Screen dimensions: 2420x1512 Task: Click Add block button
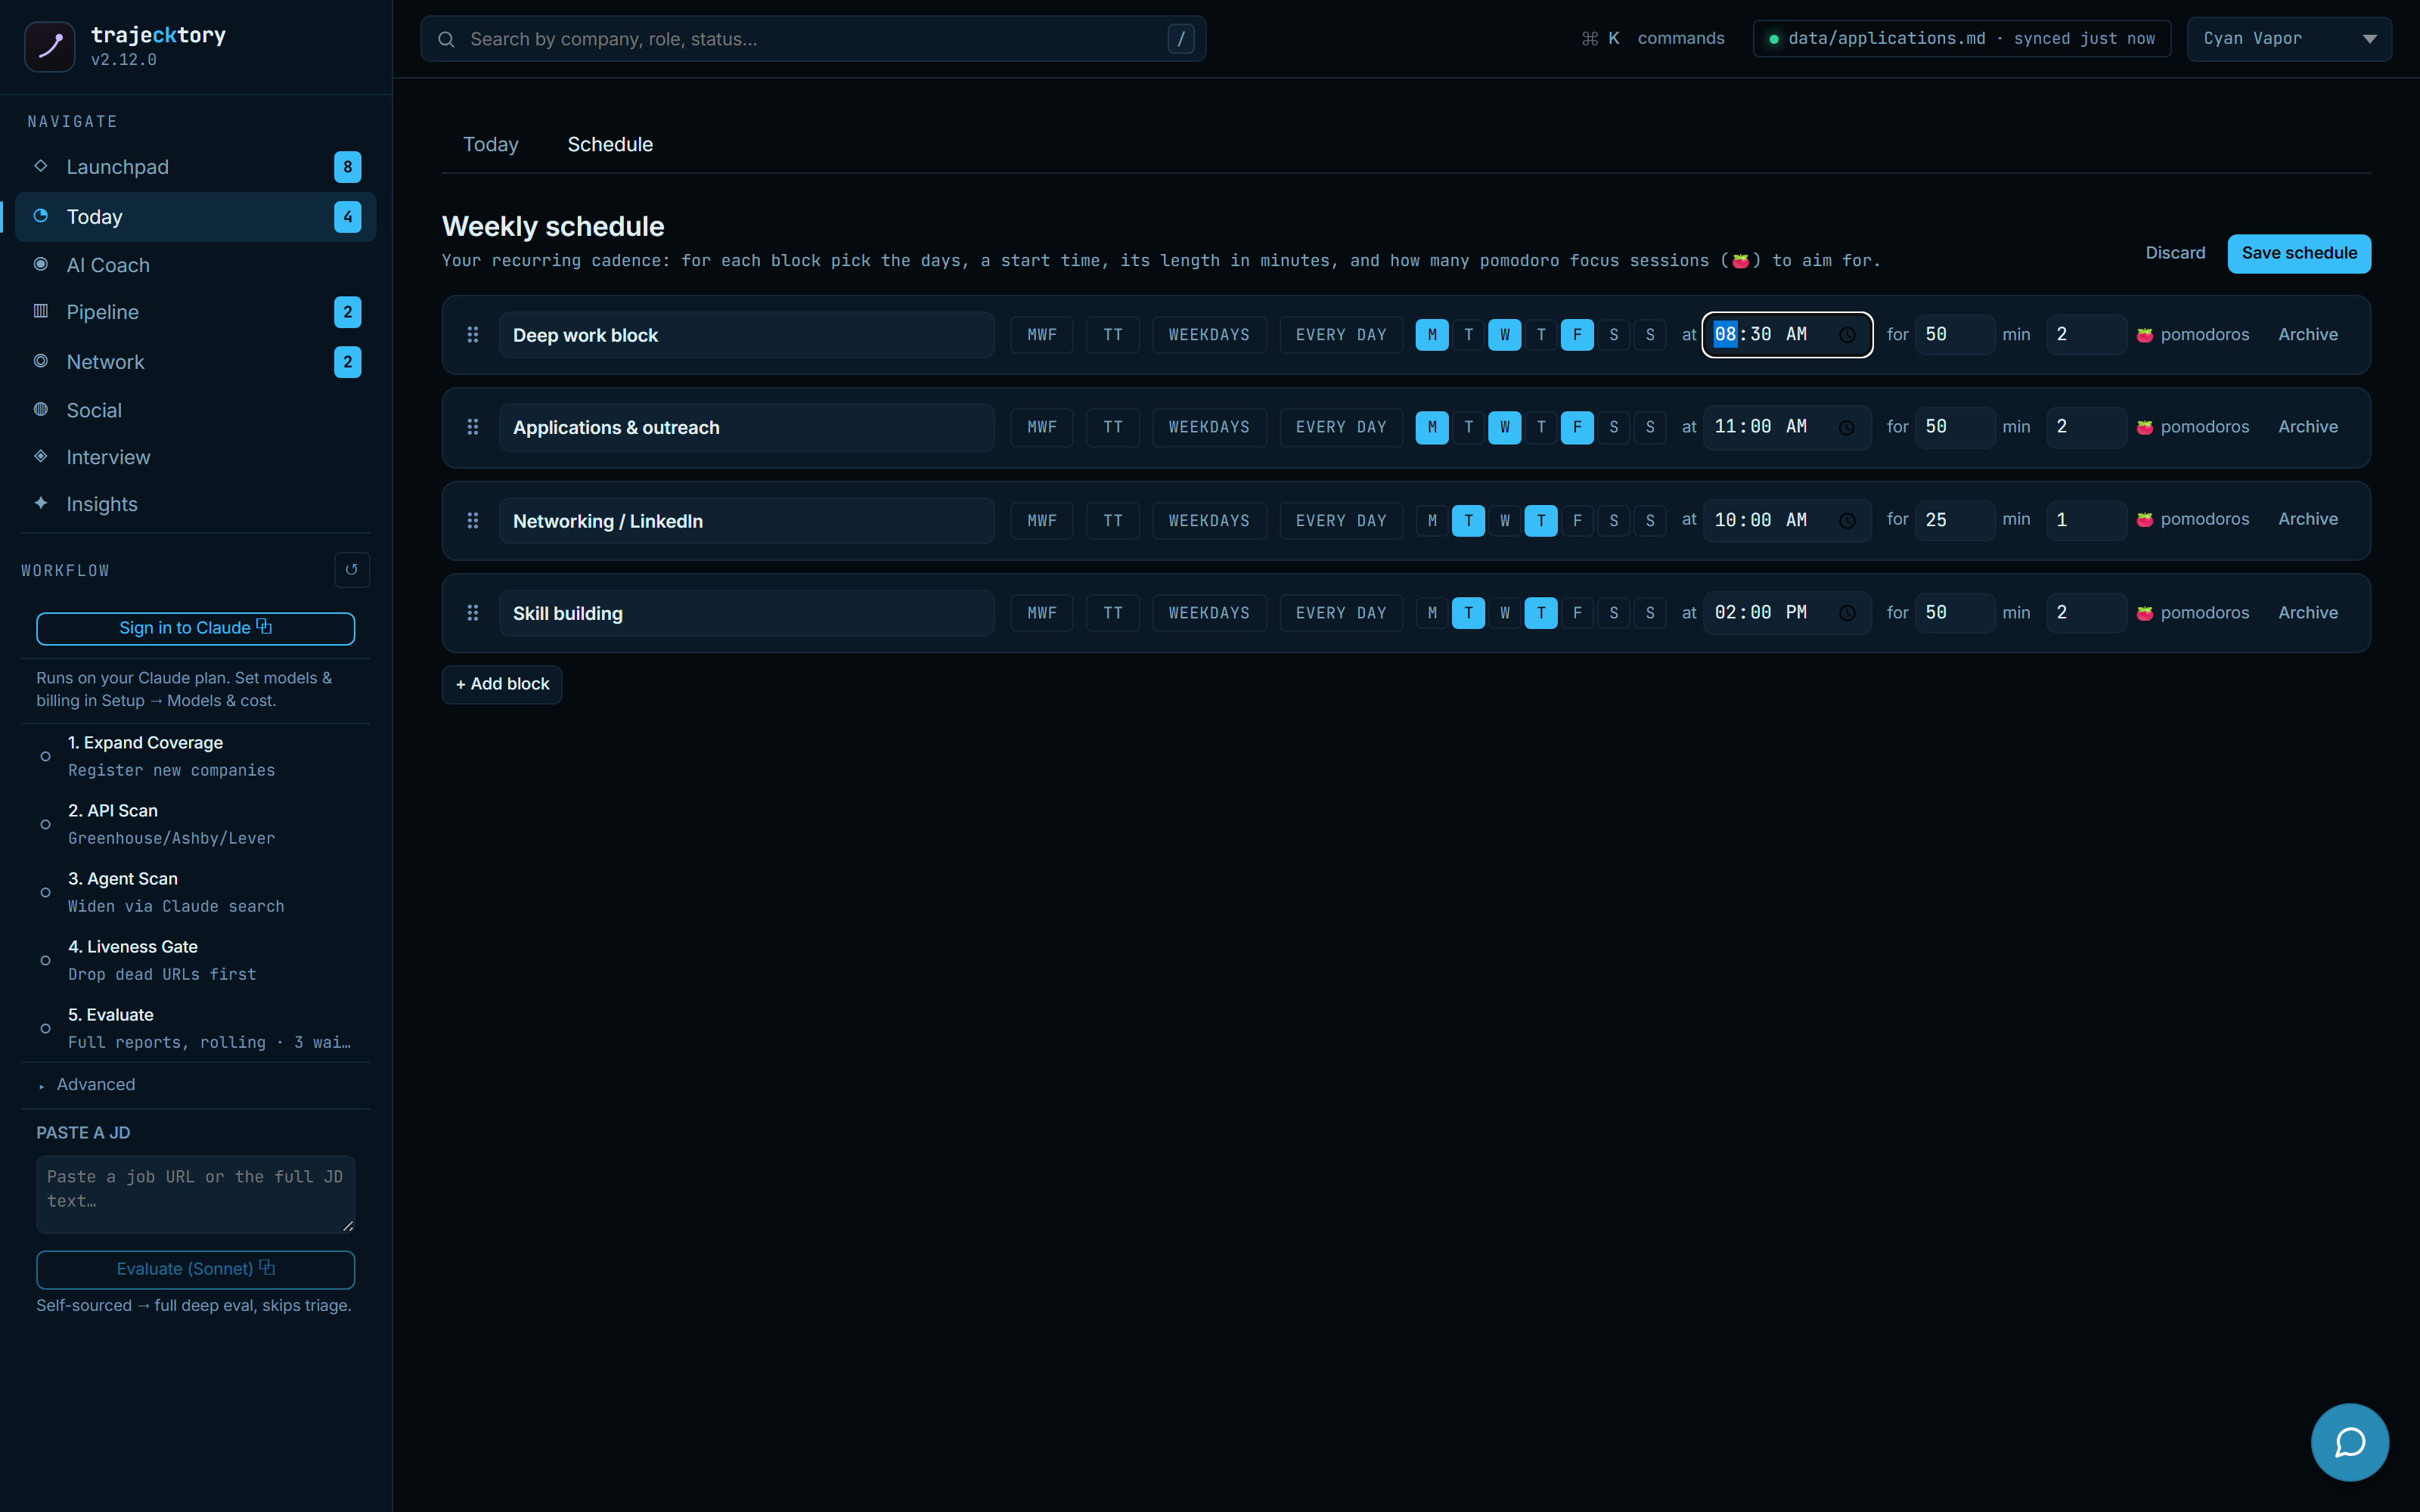(502, 684)
